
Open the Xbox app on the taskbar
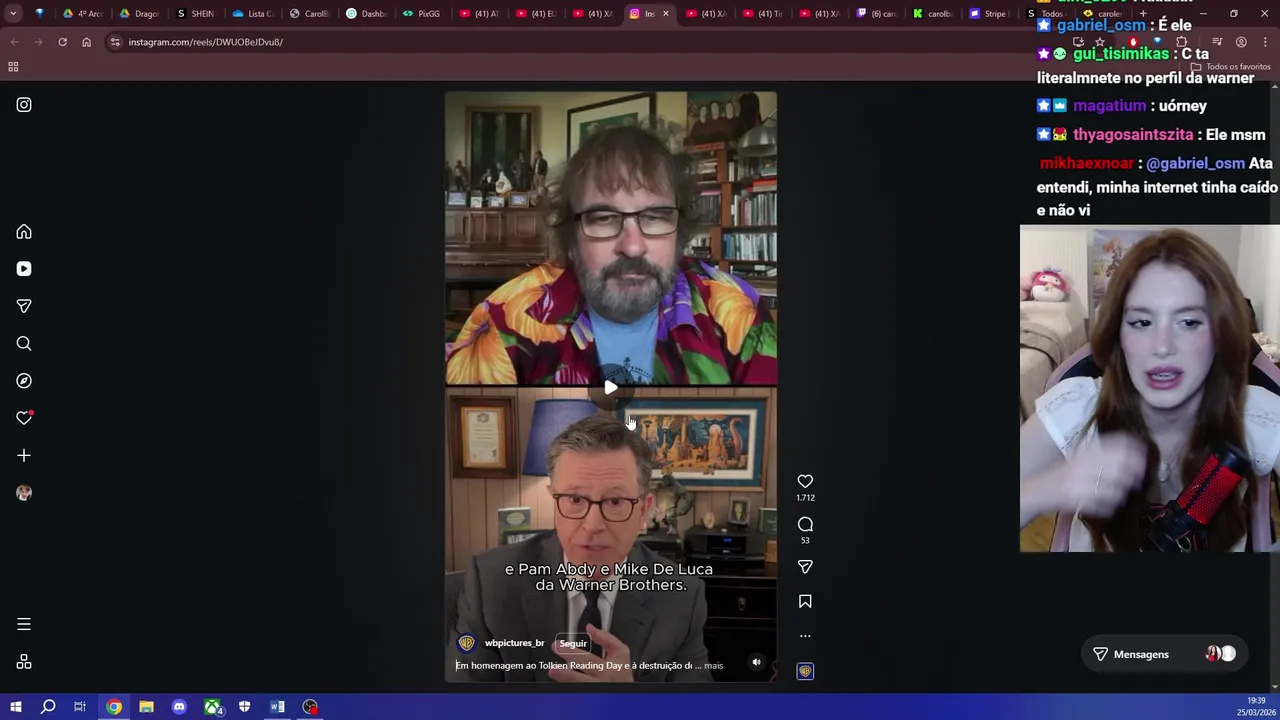(212, 707)
